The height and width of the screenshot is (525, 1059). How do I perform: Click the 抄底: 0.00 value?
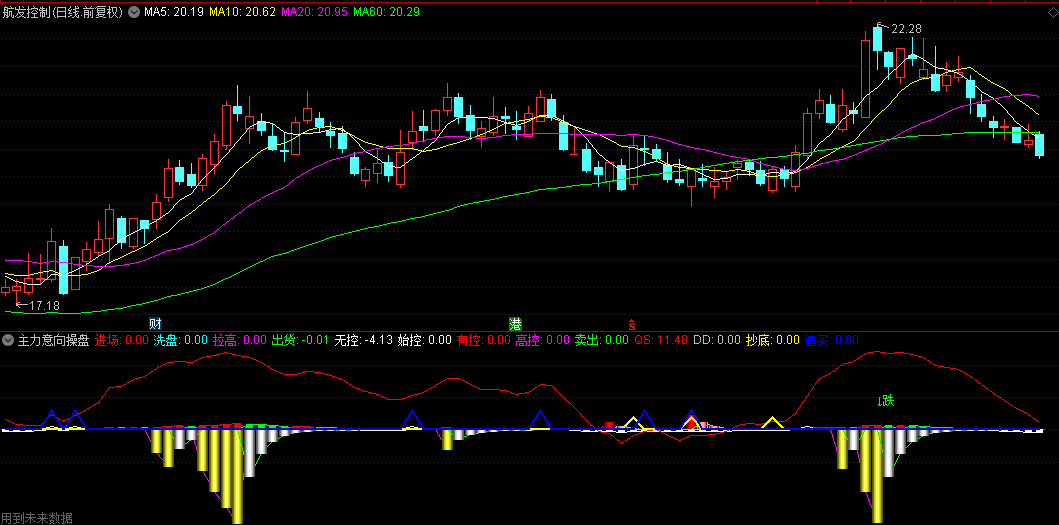pyautogui.click(x=773, y=340)
